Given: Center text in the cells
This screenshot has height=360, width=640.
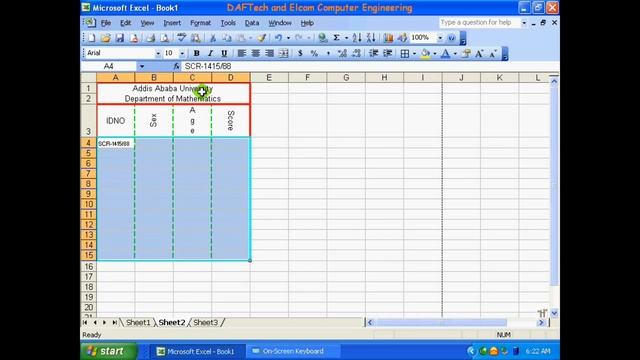Looking at the screenshot, I should (256, 53).
